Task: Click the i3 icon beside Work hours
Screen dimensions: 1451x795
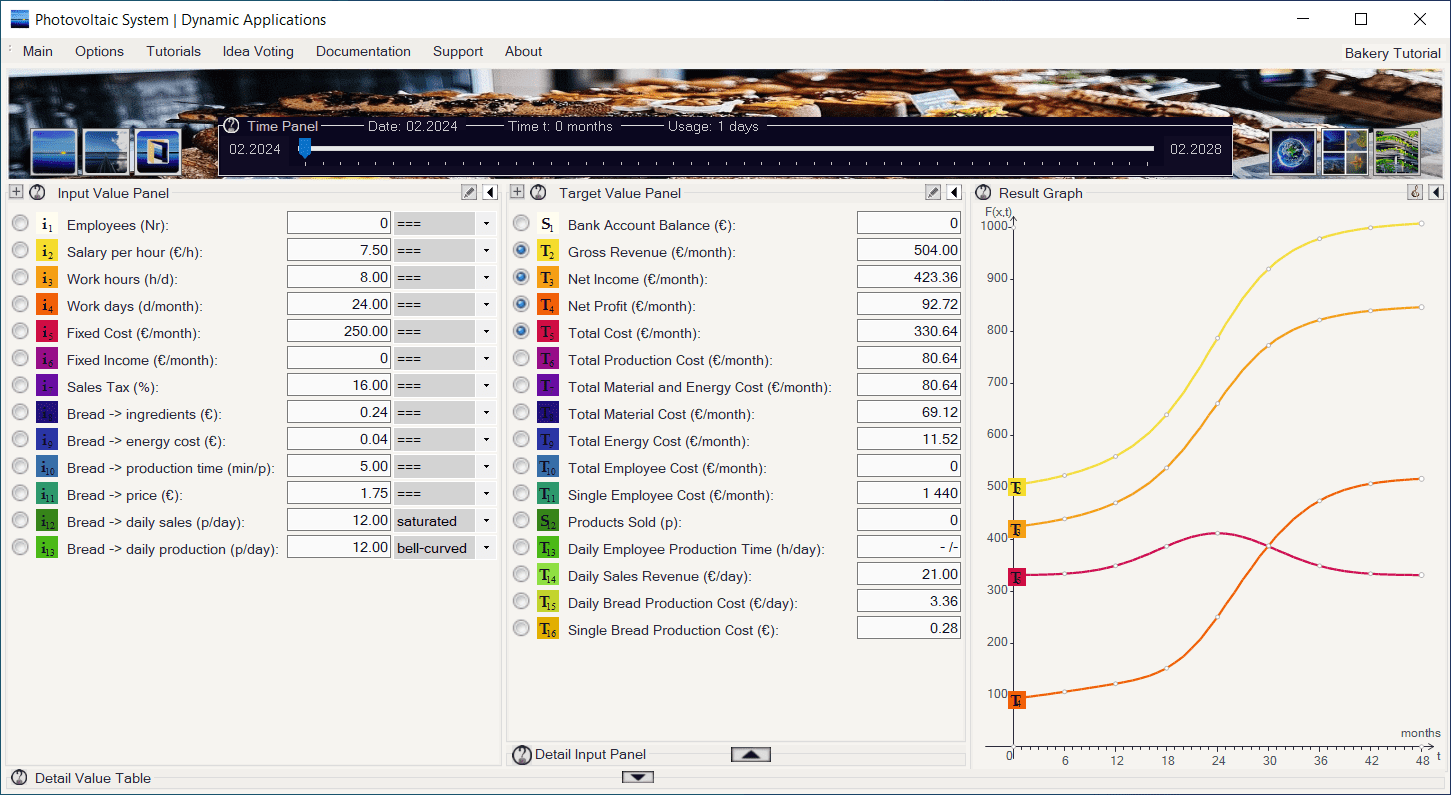Action: point(47,278)
